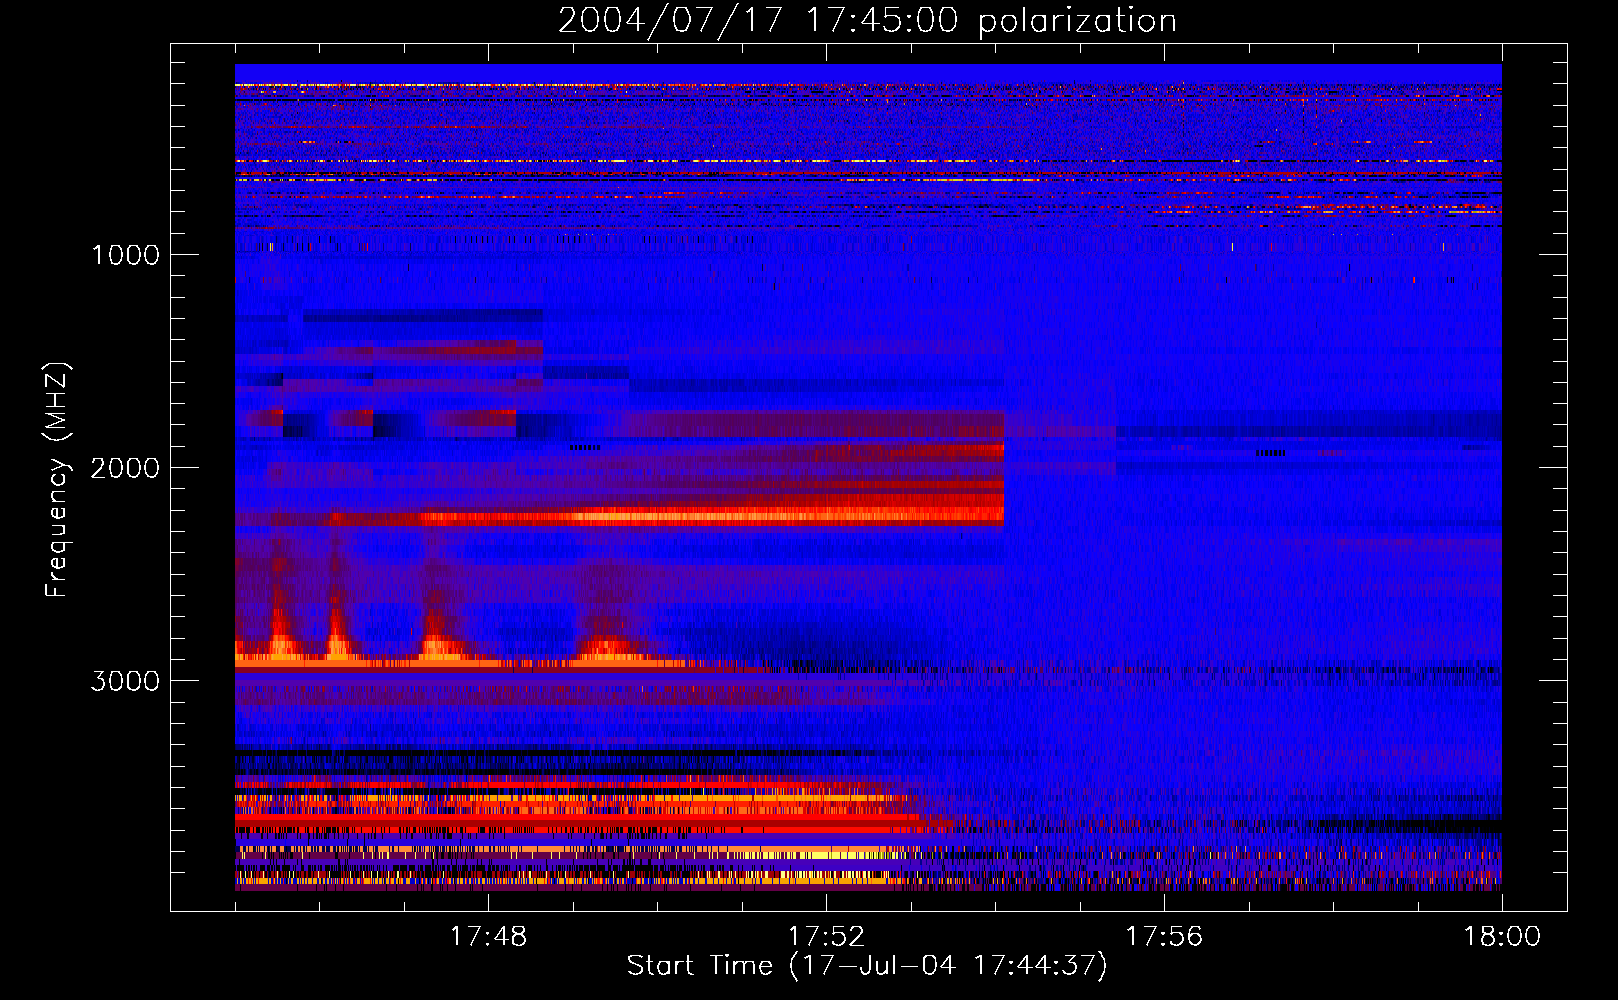
Task: Click the 3000 frequency tick label
Action: point(125,681)
